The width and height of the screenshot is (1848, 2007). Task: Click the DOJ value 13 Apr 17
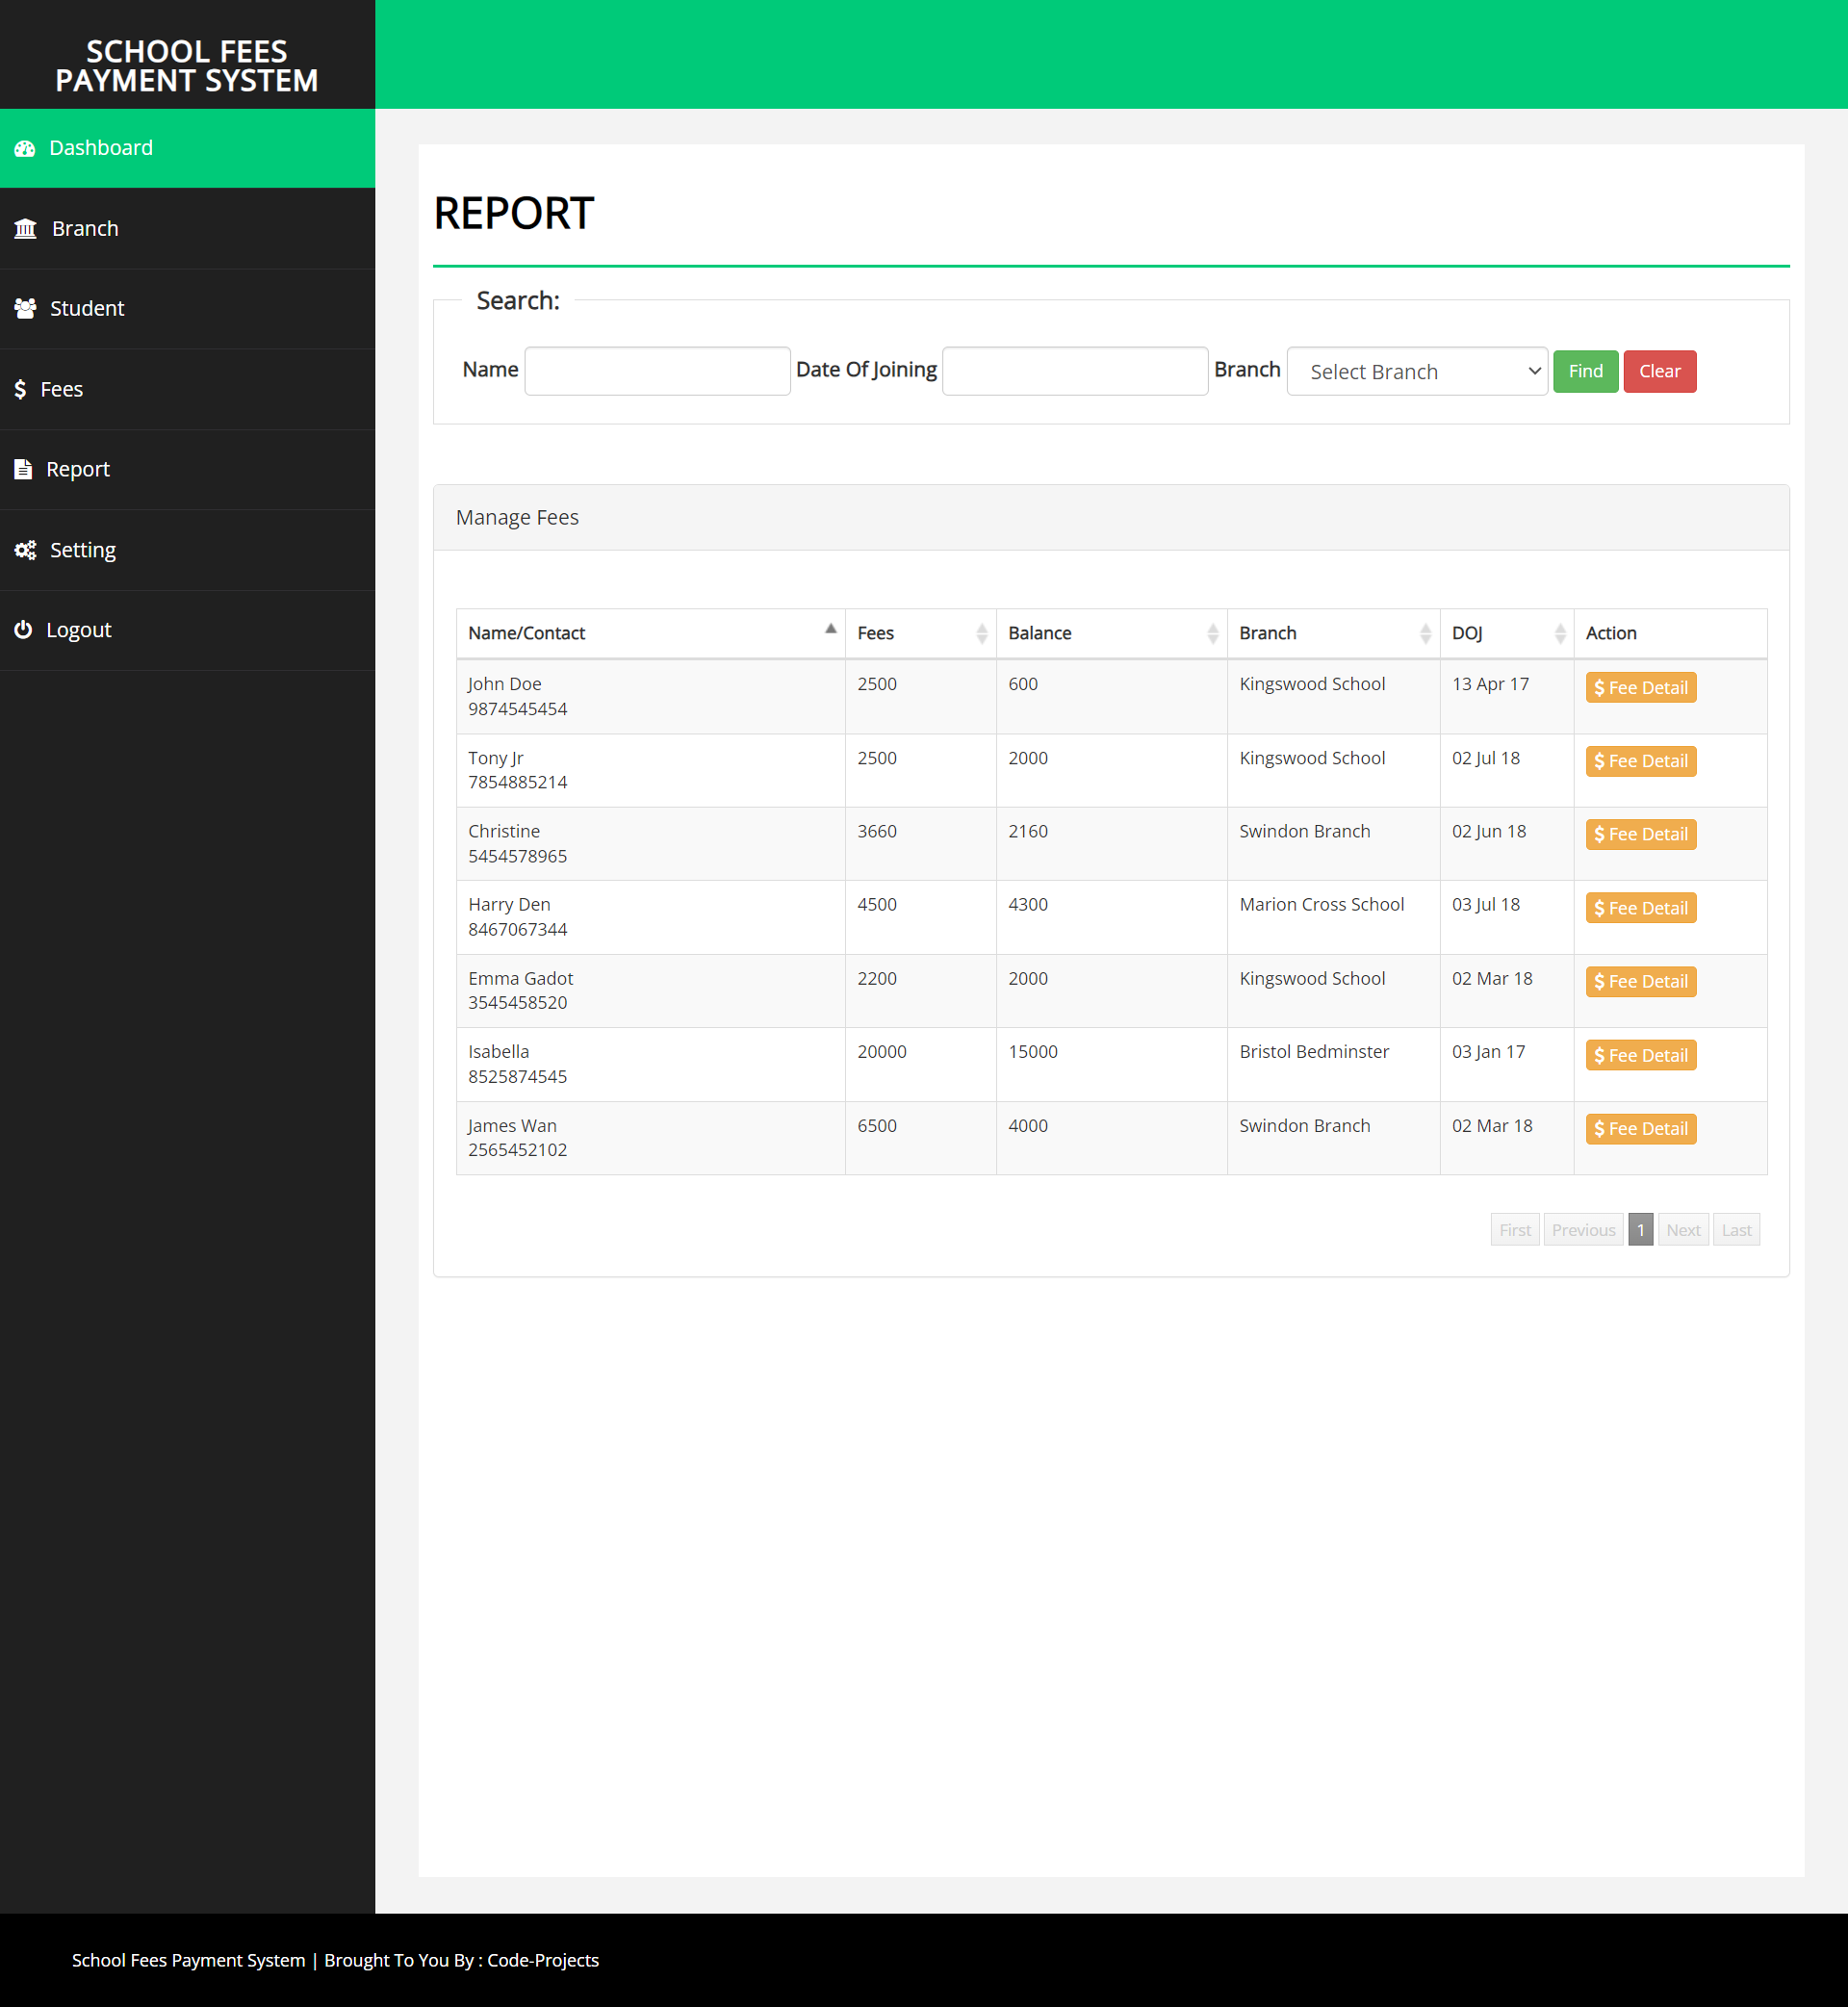coord(1490,684)
